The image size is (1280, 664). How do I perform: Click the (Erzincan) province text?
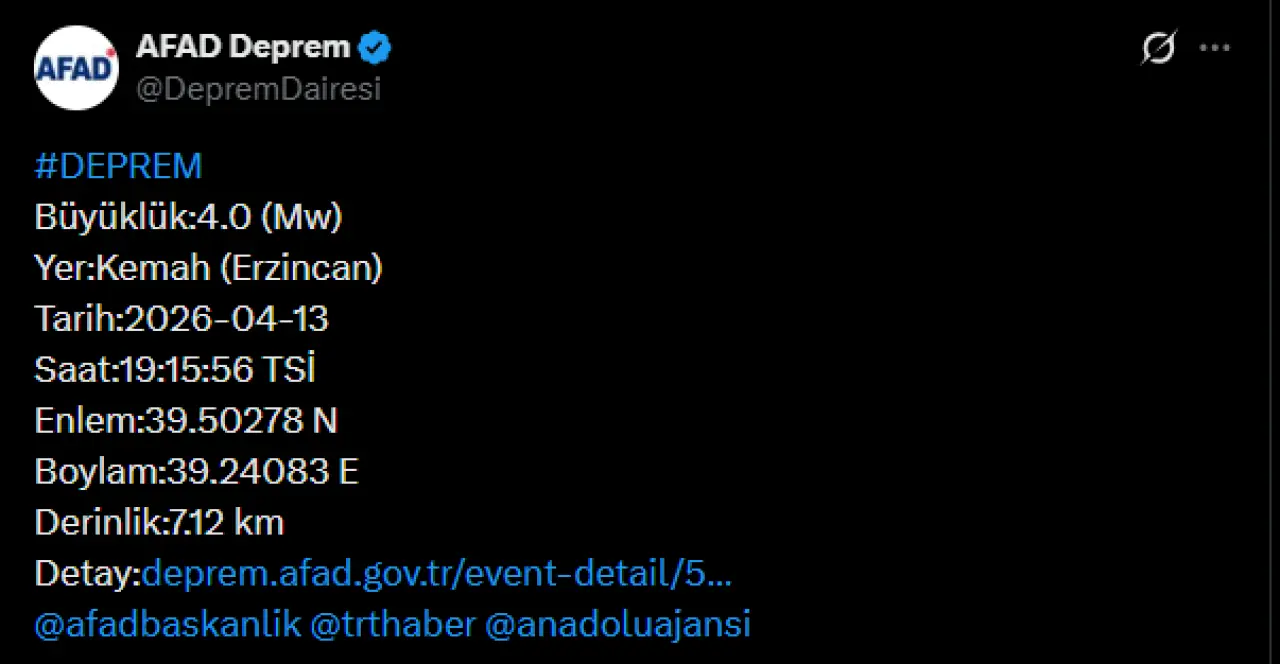point(301,268)
